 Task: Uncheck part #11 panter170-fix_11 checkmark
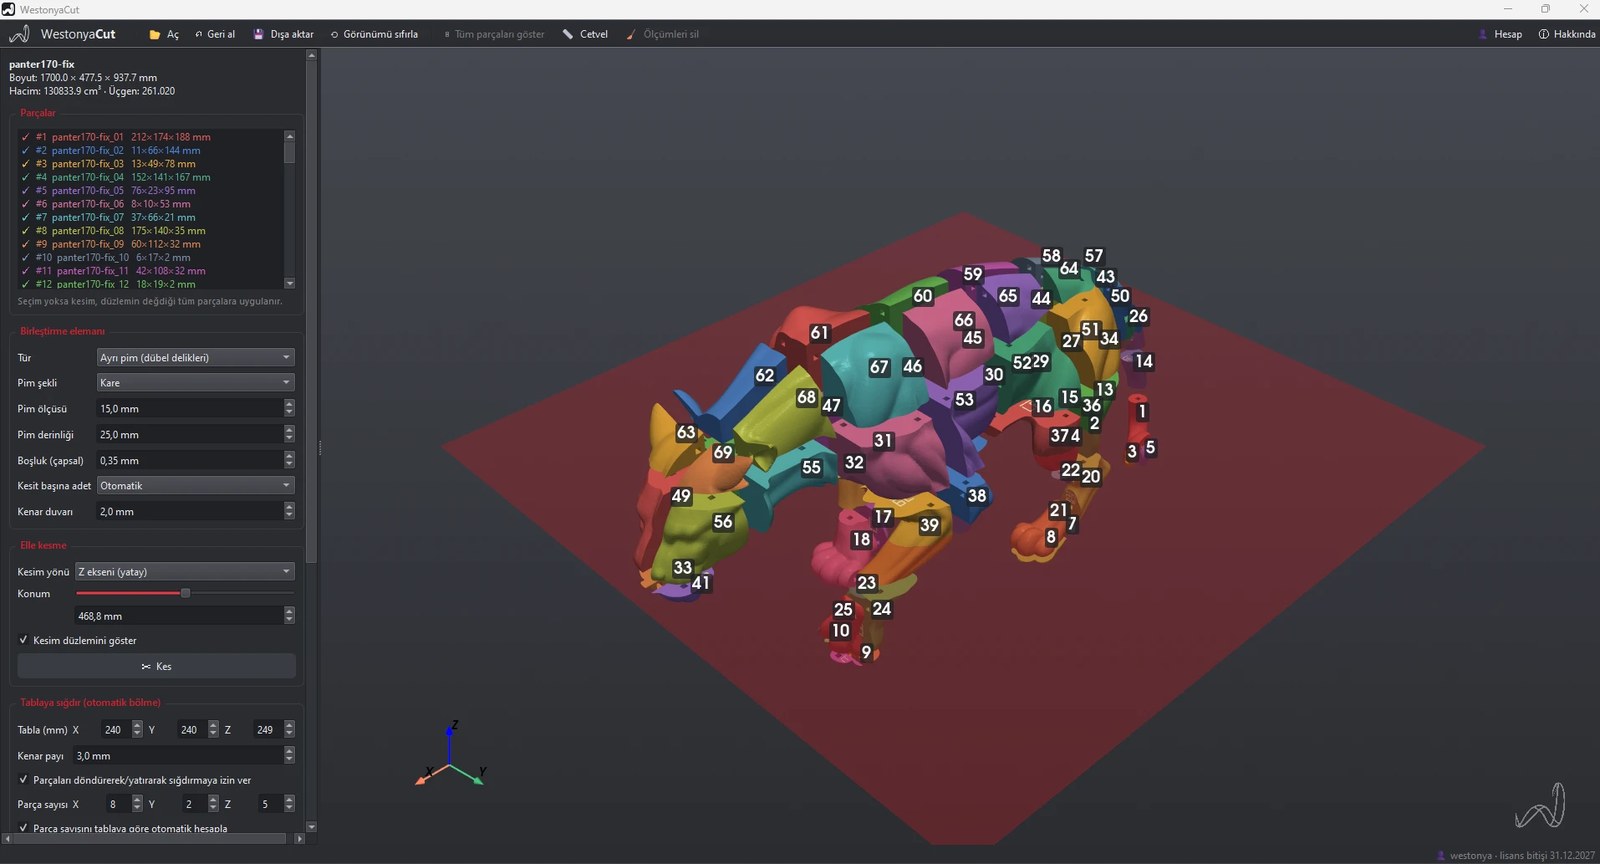click(x=25, y=271)
